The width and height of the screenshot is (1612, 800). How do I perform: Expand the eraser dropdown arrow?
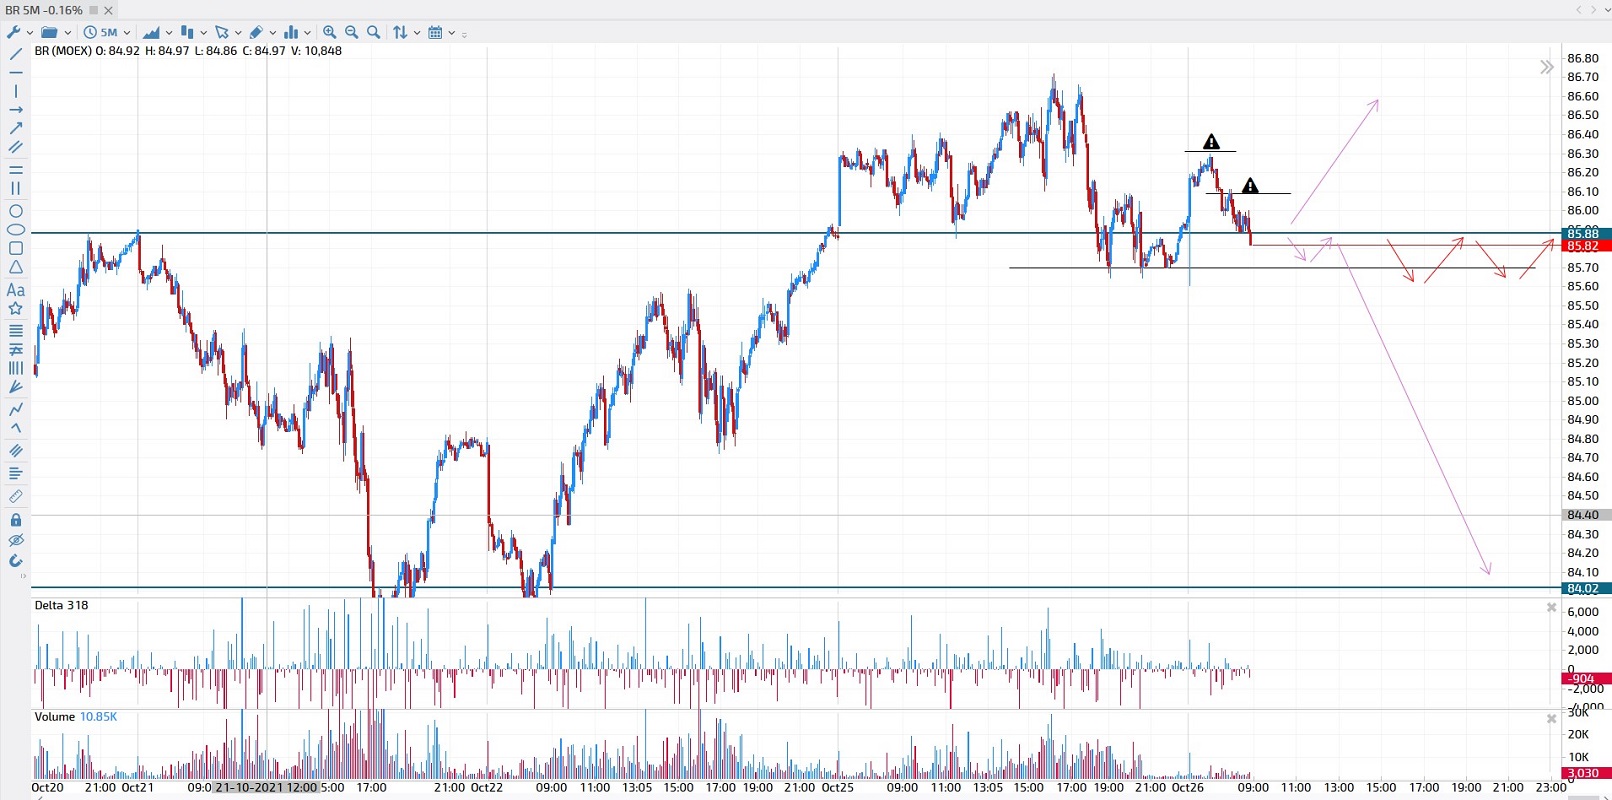272,33
